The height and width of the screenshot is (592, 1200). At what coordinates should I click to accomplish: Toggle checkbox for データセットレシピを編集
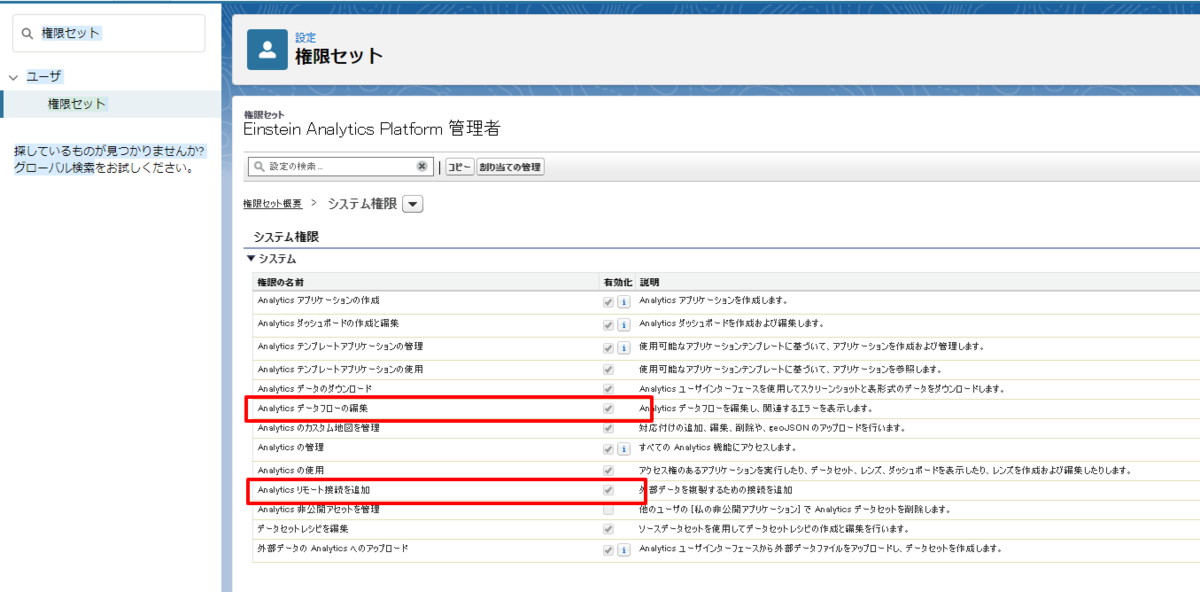(x=608, y=529)
